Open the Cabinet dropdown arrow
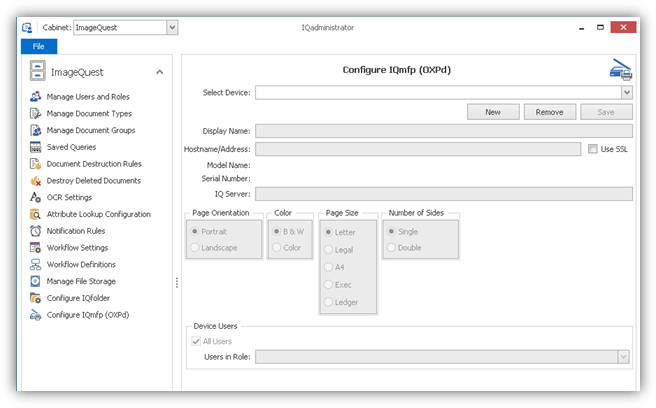656x408 pixels. coord(172,28)
